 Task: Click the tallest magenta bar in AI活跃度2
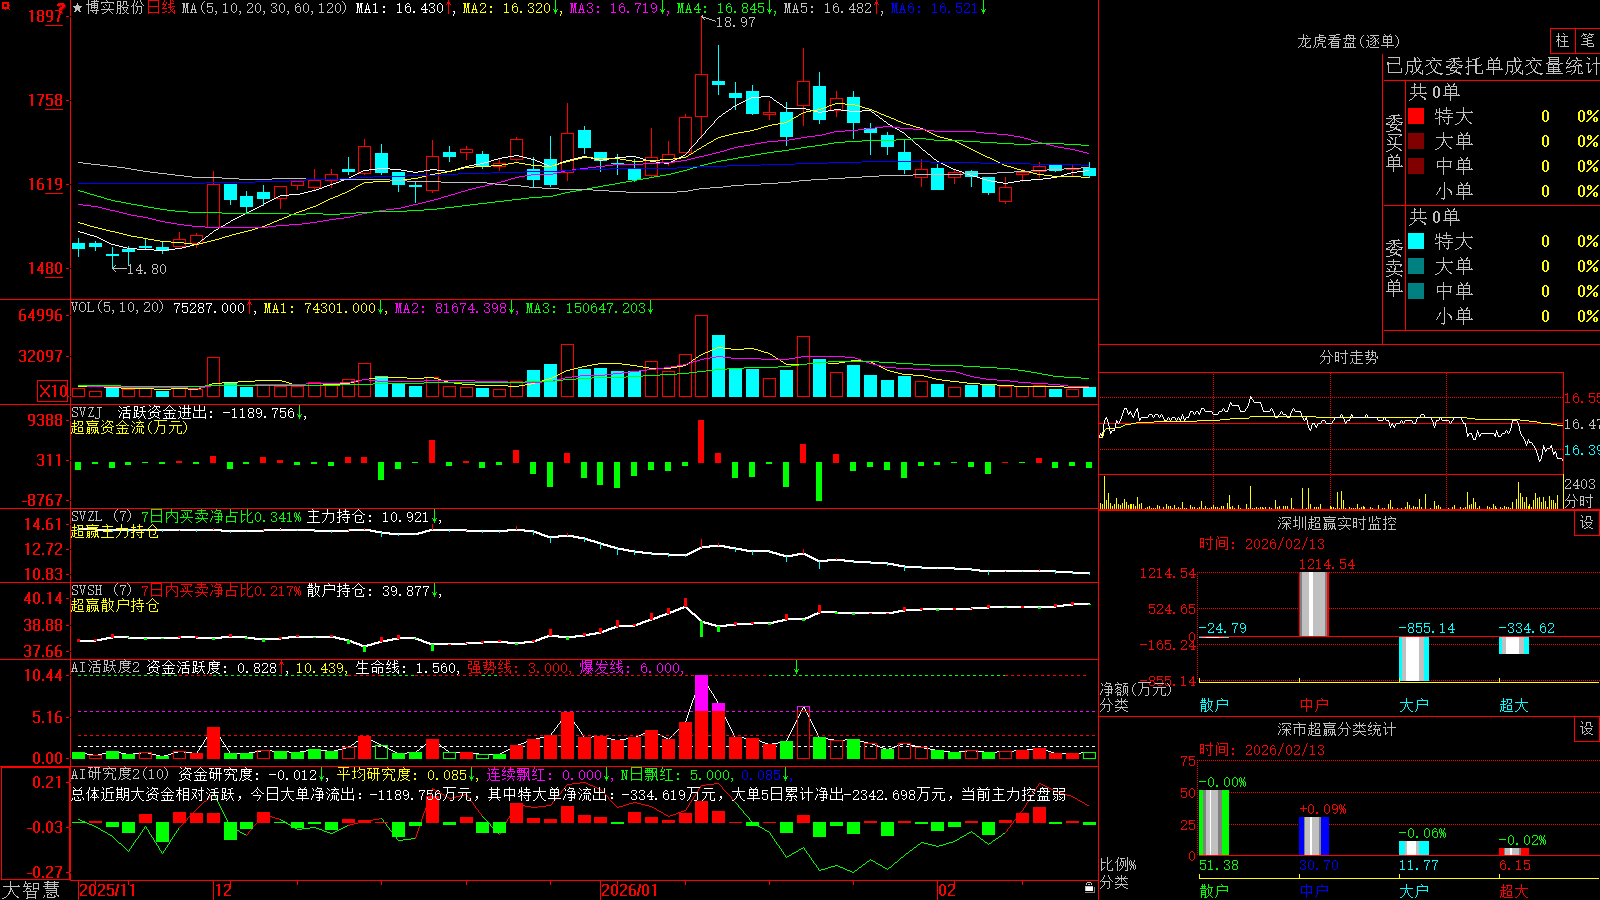[702, 693]
